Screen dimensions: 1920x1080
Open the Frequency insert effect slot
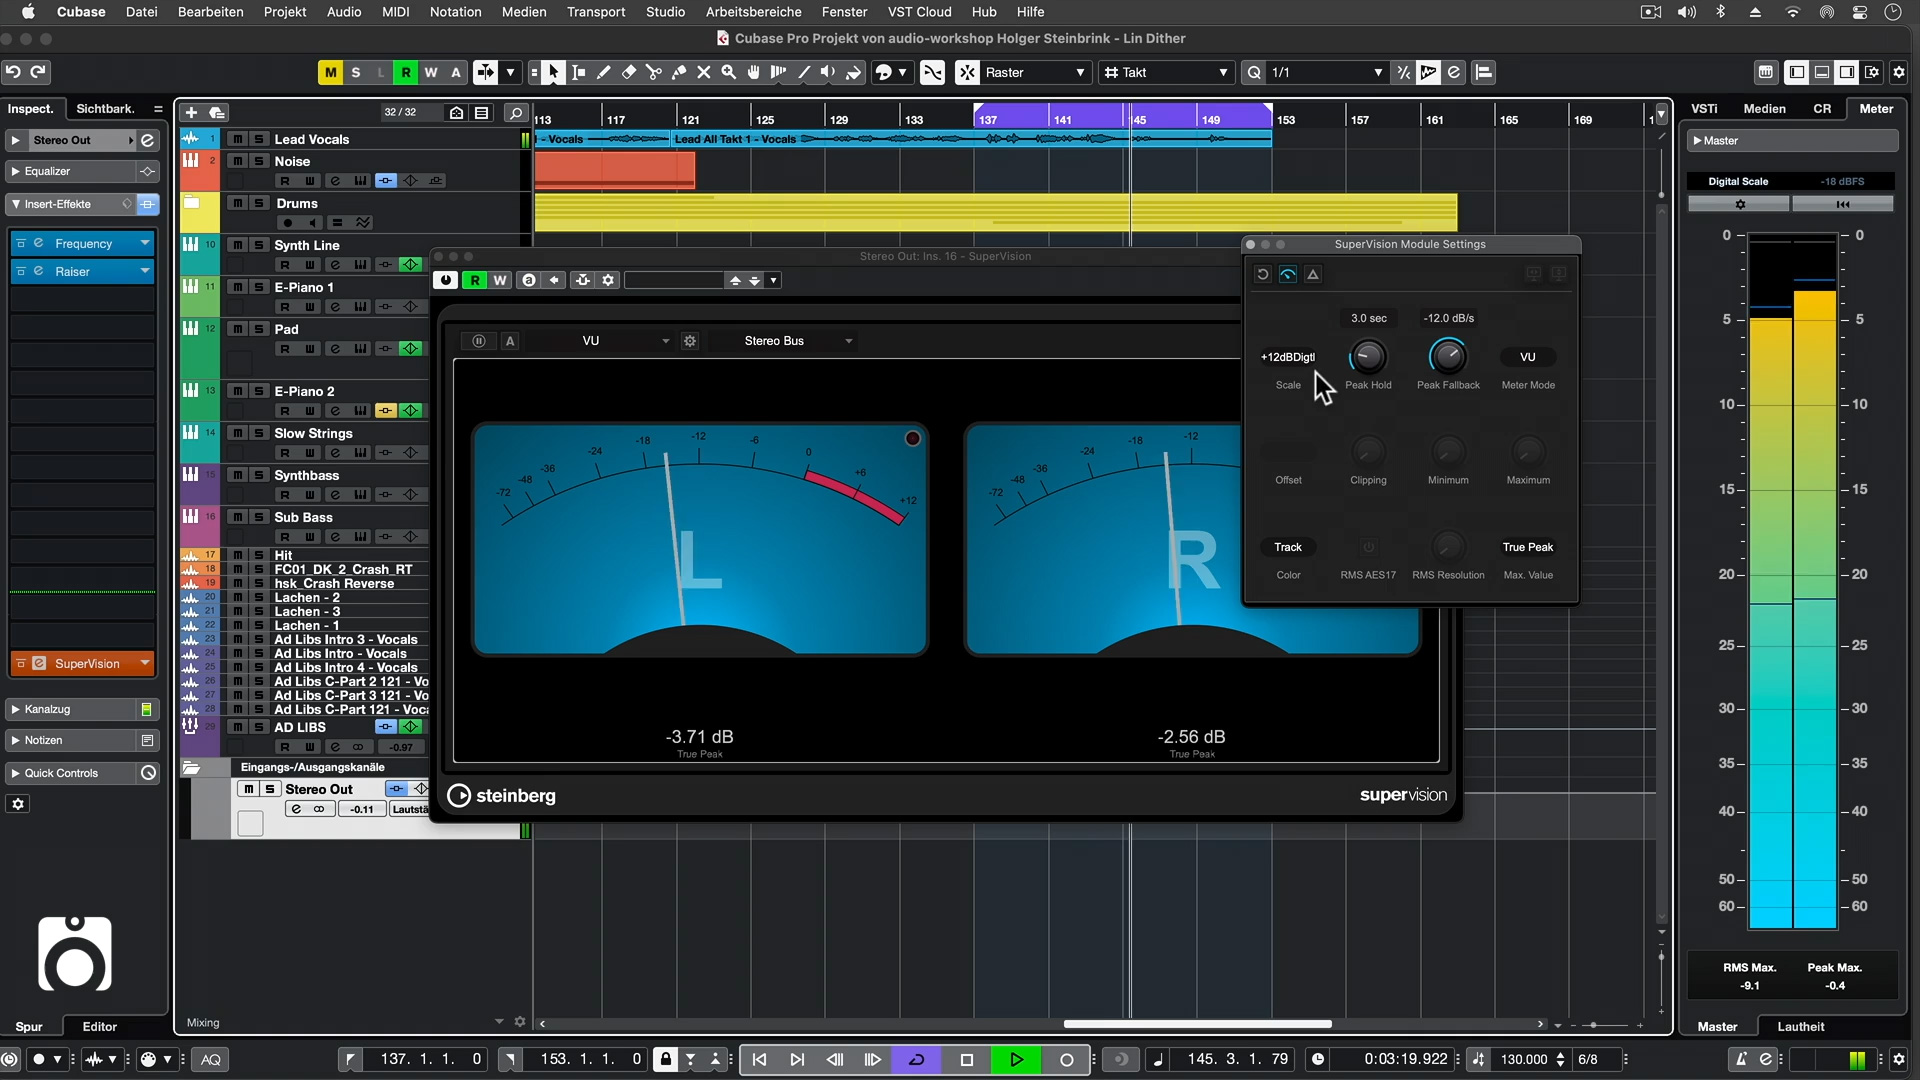click(84, 244)
